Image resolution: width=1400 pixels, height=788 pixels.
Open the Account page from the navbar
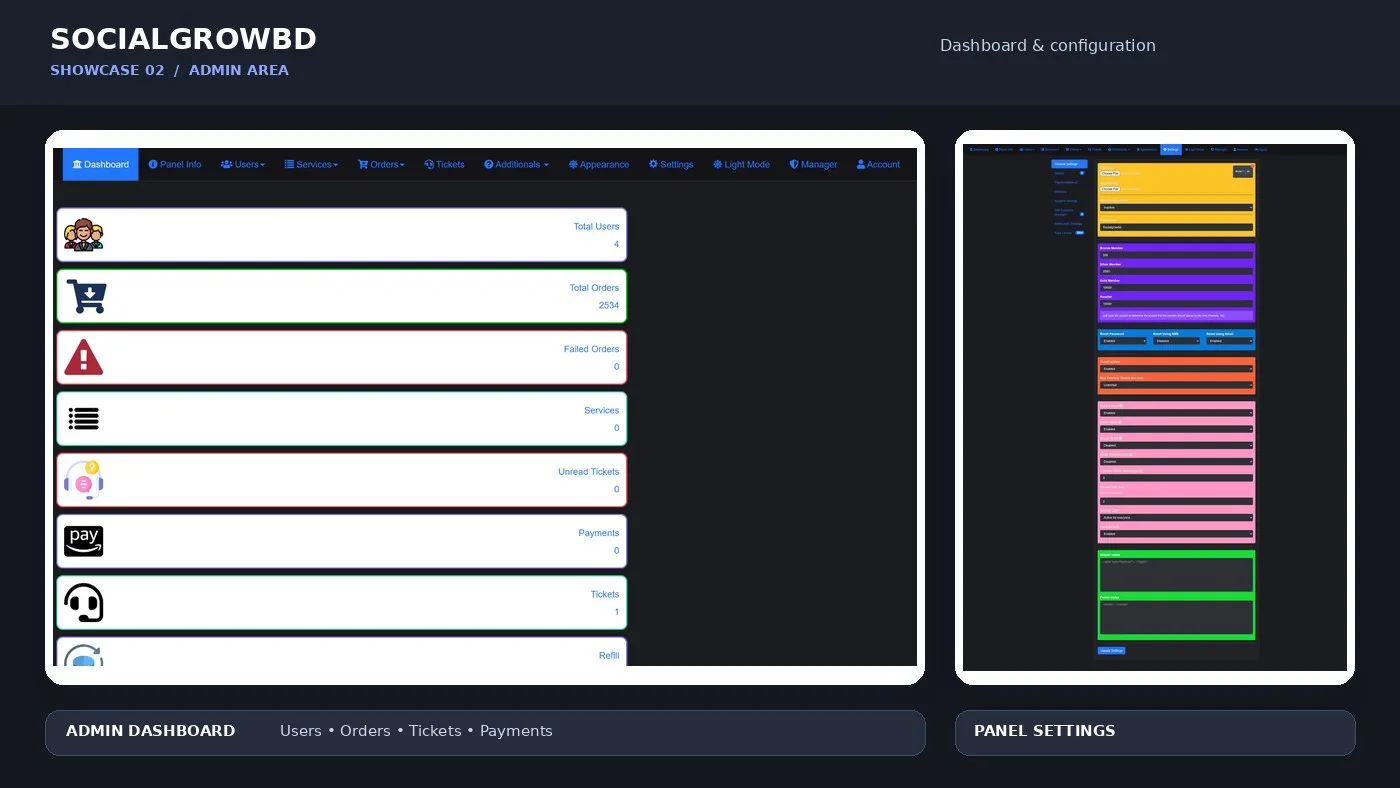coord(878,164)
